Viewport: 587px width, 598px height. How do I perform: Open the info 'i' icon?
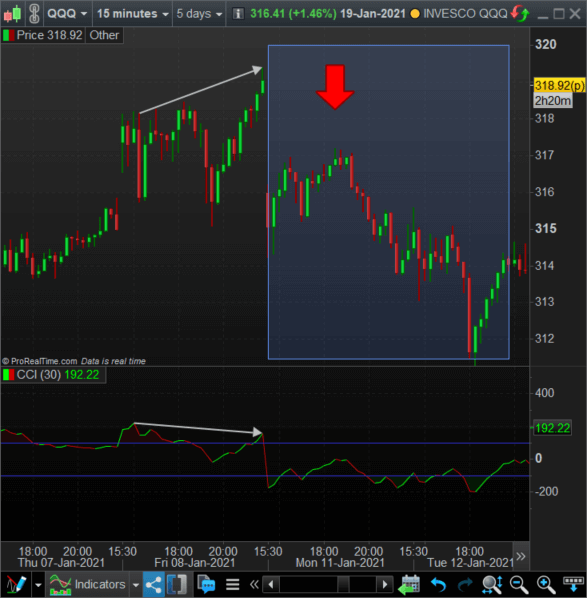point(238,14)
